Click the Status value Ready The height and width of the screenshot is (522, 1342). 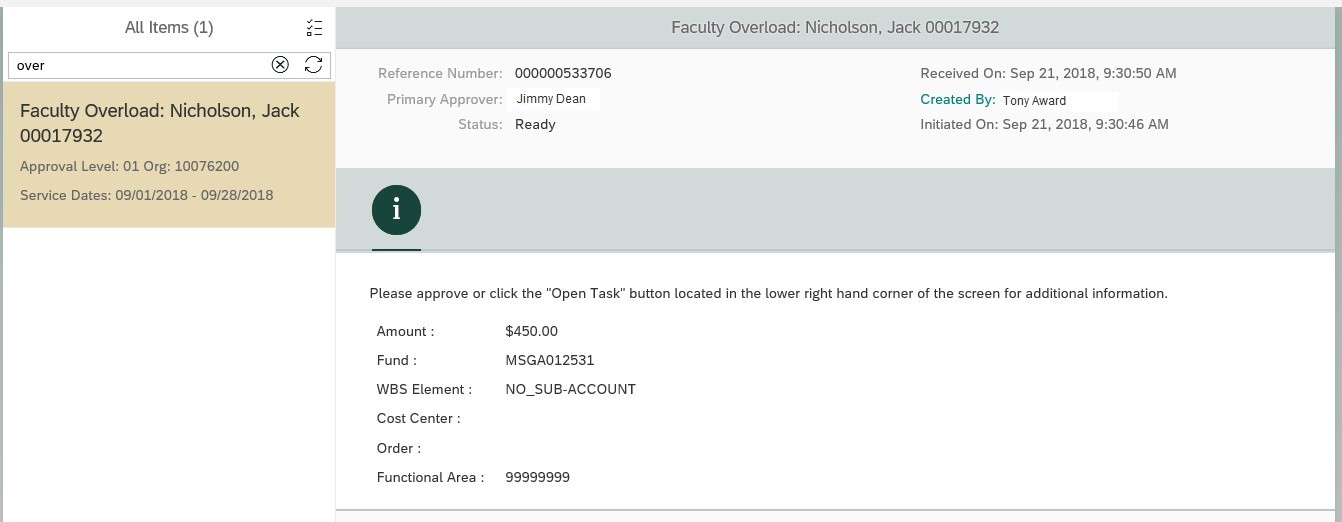(x=535, y=124)
